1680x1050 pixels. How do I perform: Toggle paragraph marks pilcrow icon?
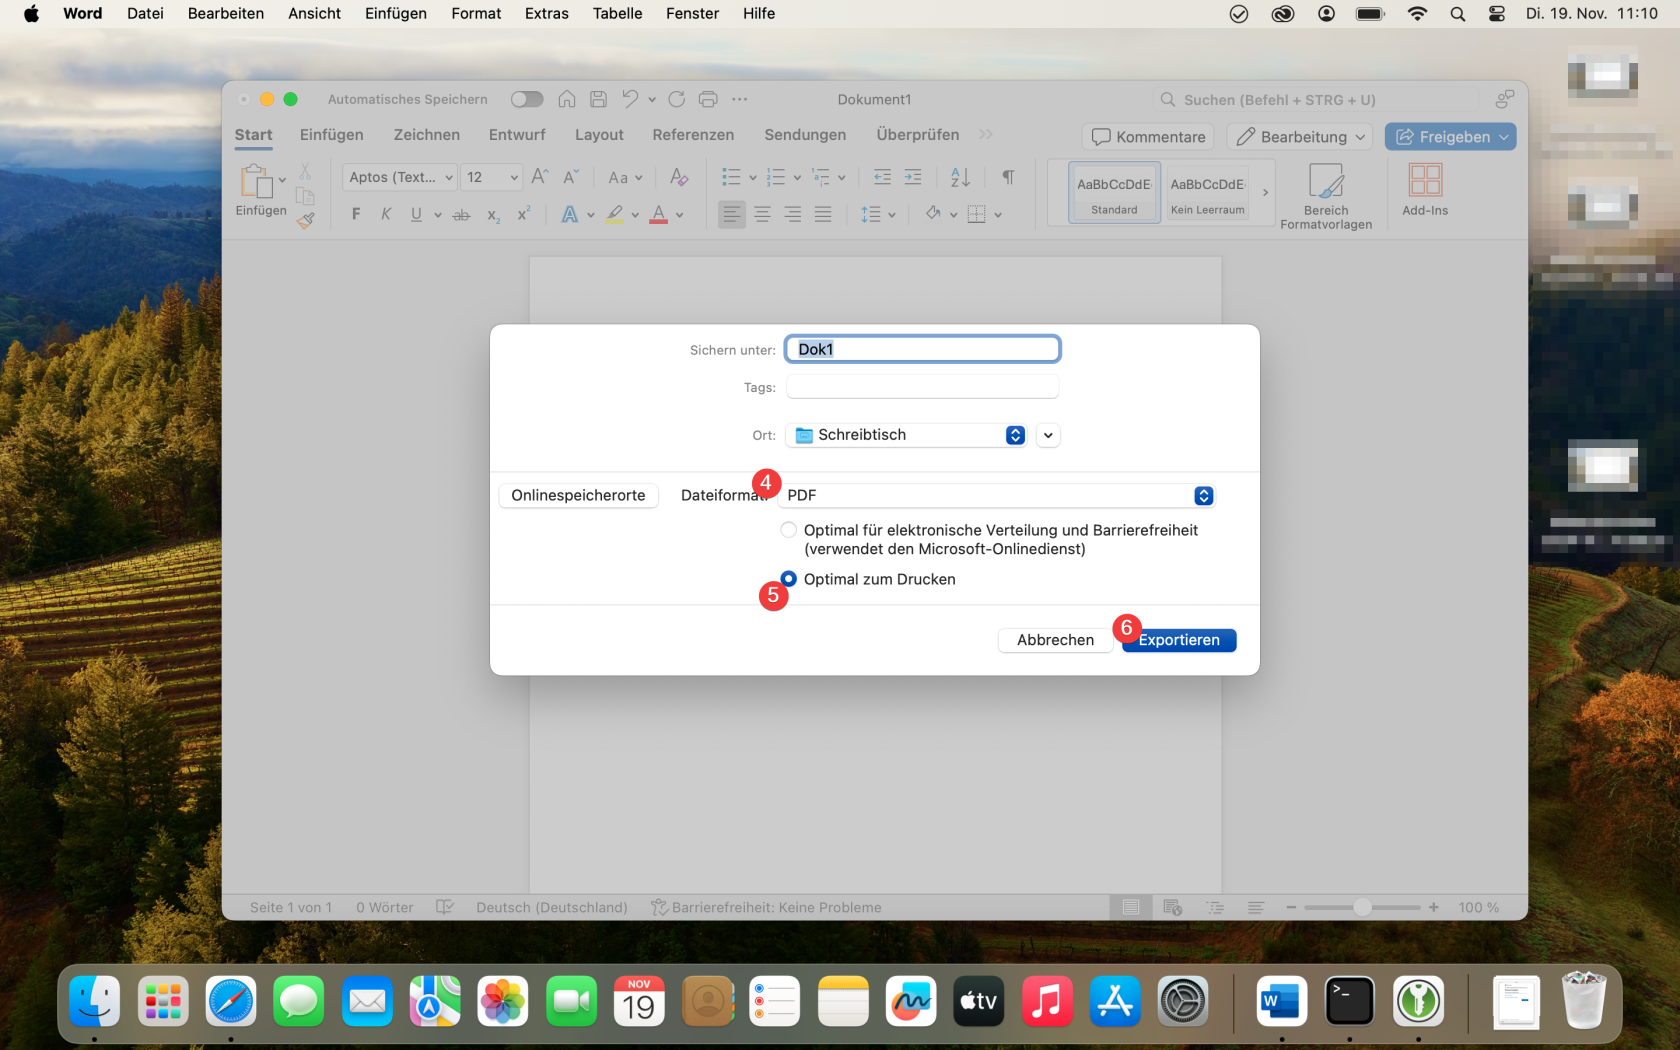pyautogui.click(x=1008, y=177)
